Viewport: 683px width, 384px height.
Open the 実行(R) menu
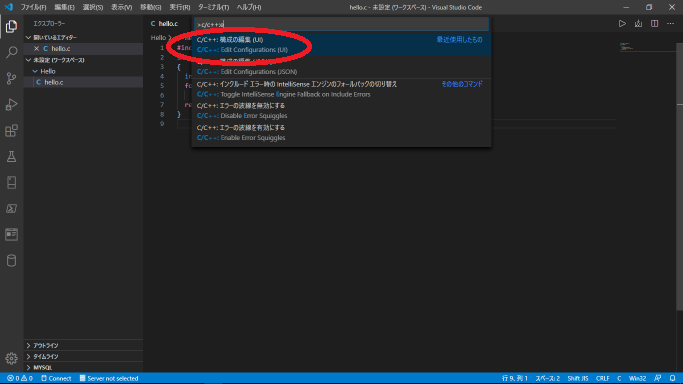(179, 7)
